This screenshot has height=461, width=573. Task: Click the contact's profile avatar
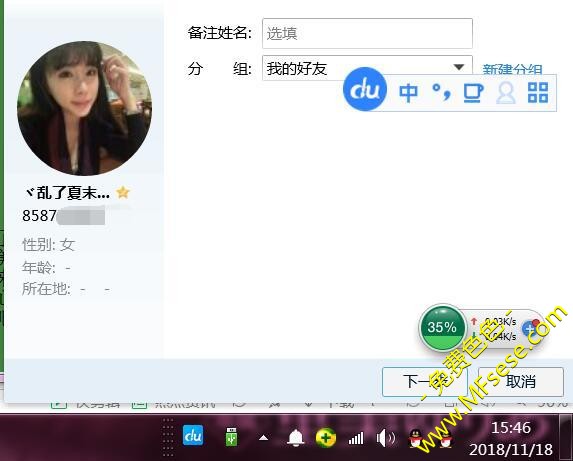[x=84, y=108]
